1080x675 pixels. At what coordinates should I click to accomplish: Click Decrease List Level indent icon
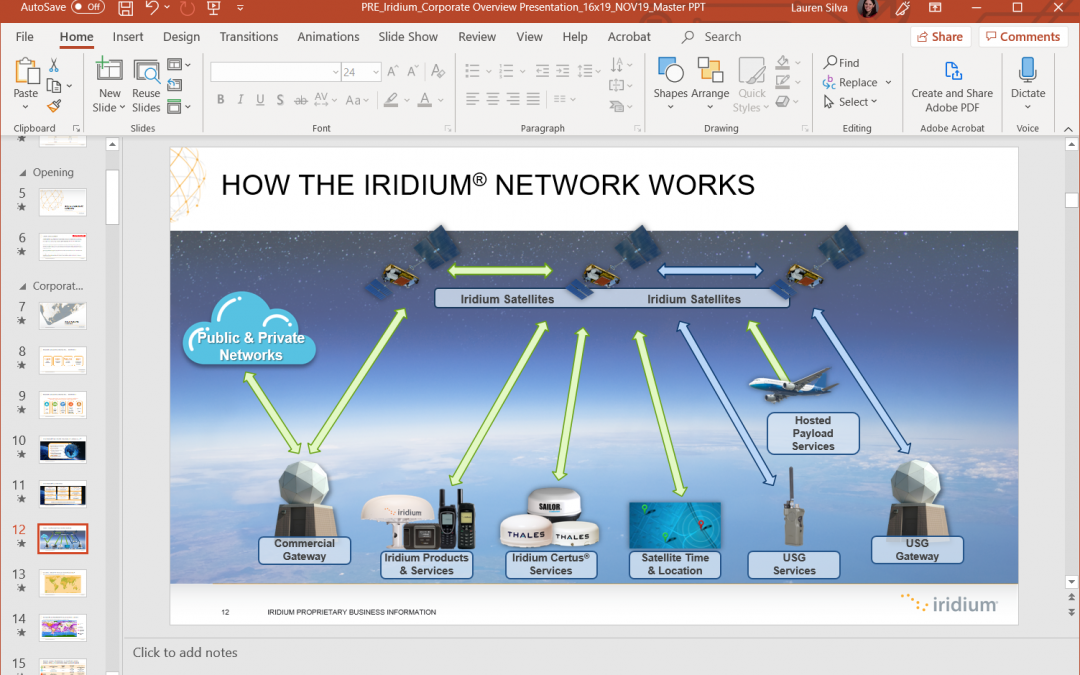(x=543, y=71)
